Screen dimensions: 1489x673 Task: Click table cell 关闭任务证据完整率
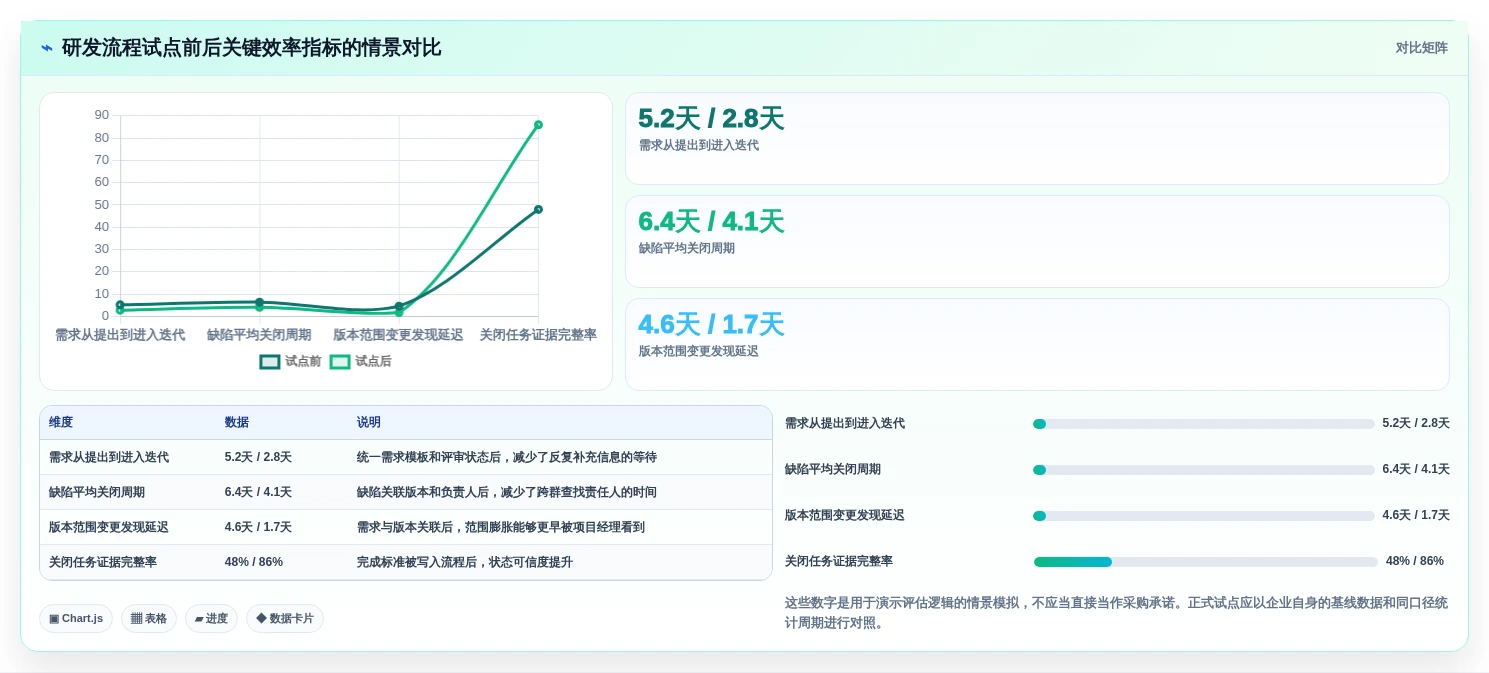click(x=103, y=562)
